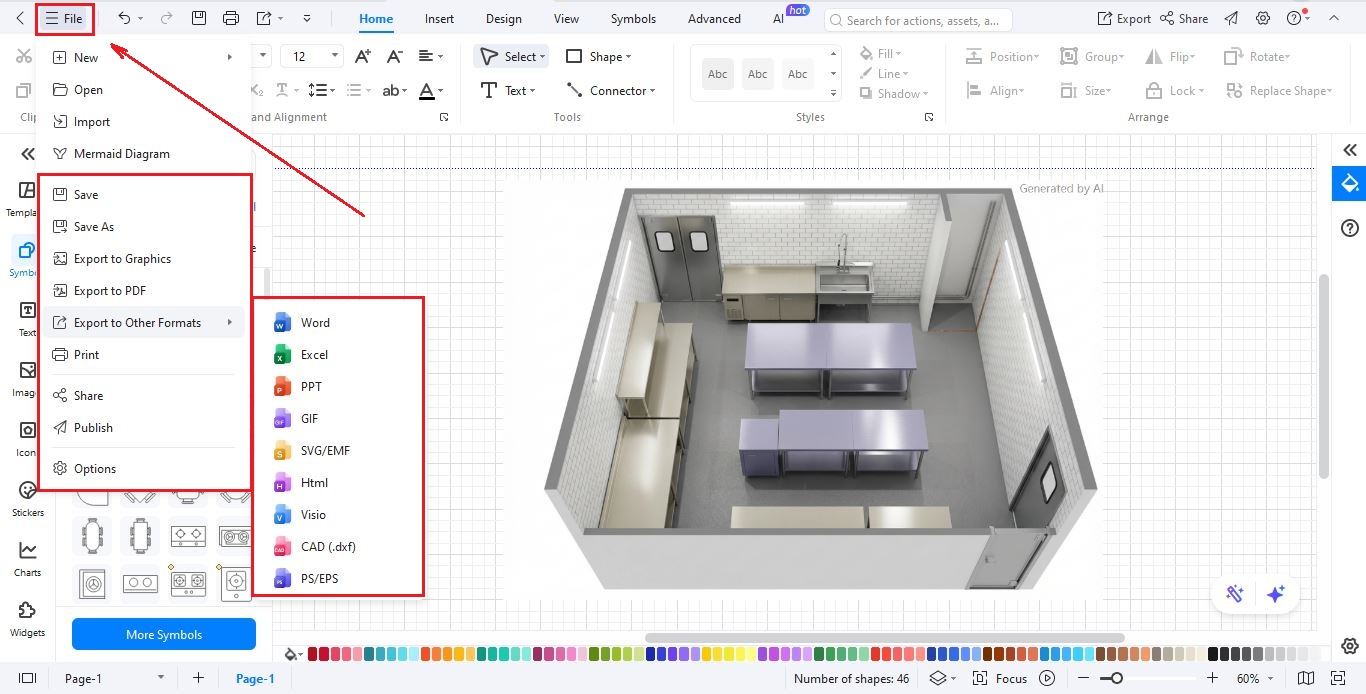1366x694 pixels.
Task: Open the font size dropdown showing 12
Action: click(312, 57)
